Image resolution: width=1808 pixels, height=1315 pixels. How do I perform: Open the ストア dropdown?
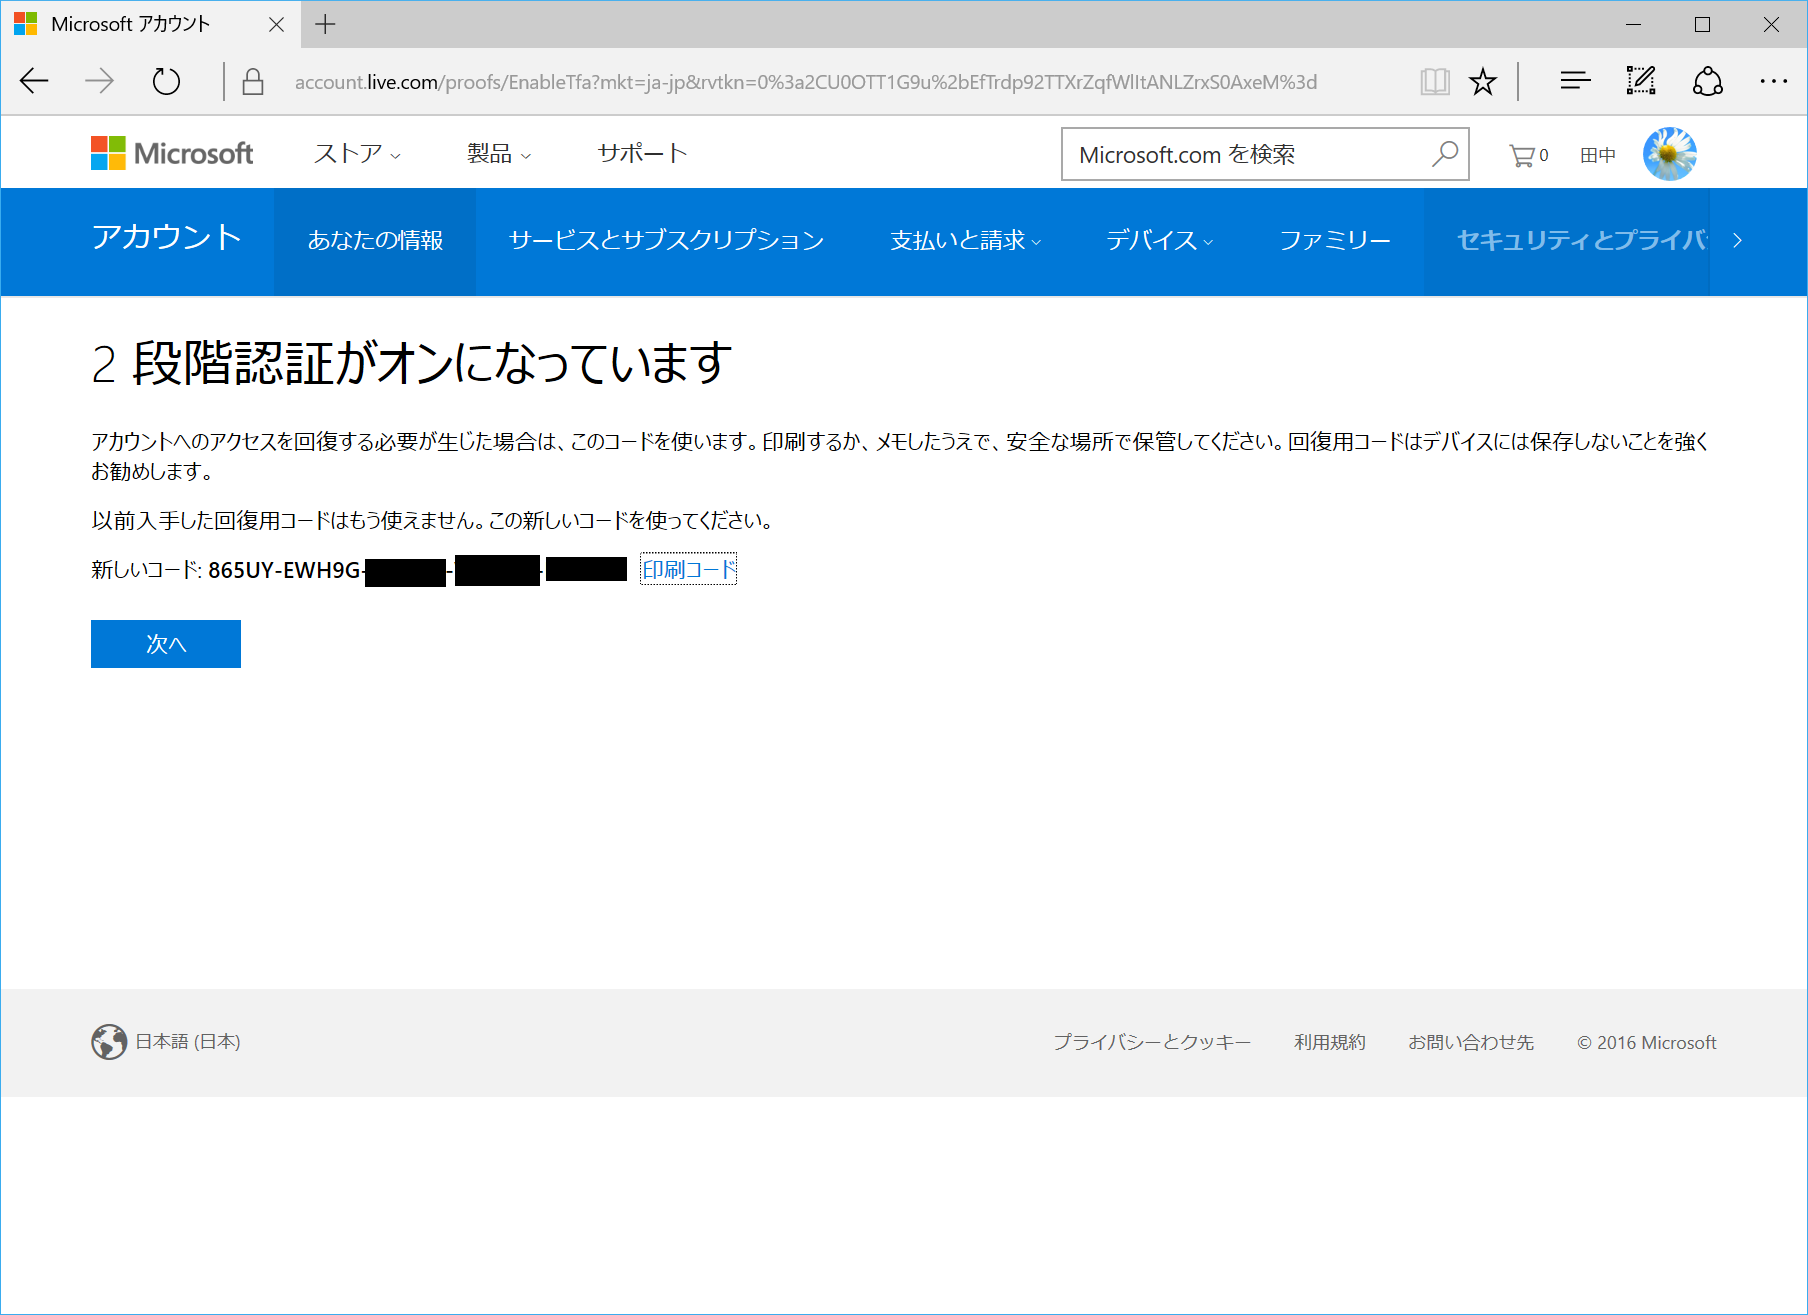353,153
